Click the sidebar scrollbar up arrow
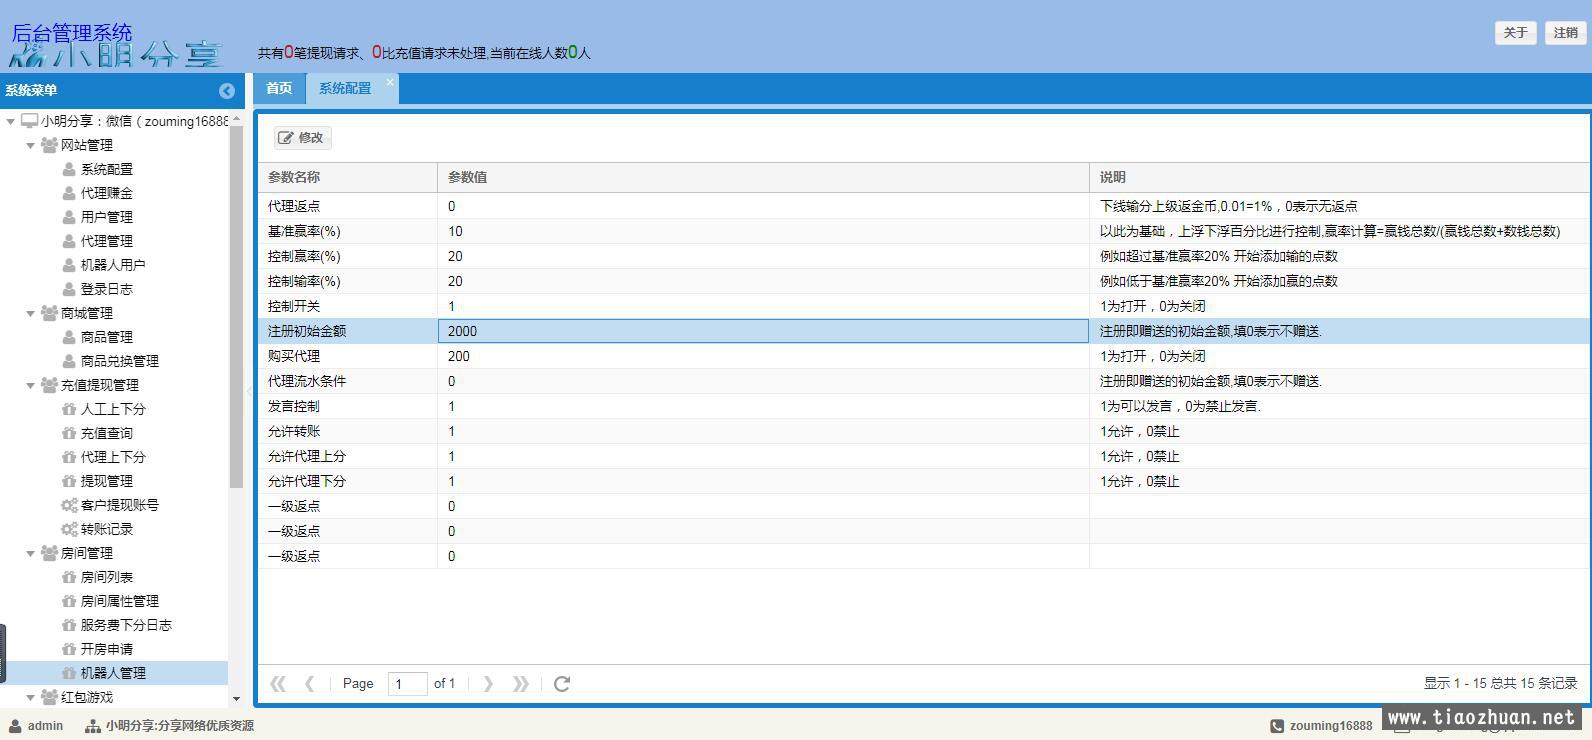Screen dimensions: 1592x740 (236, 118)
